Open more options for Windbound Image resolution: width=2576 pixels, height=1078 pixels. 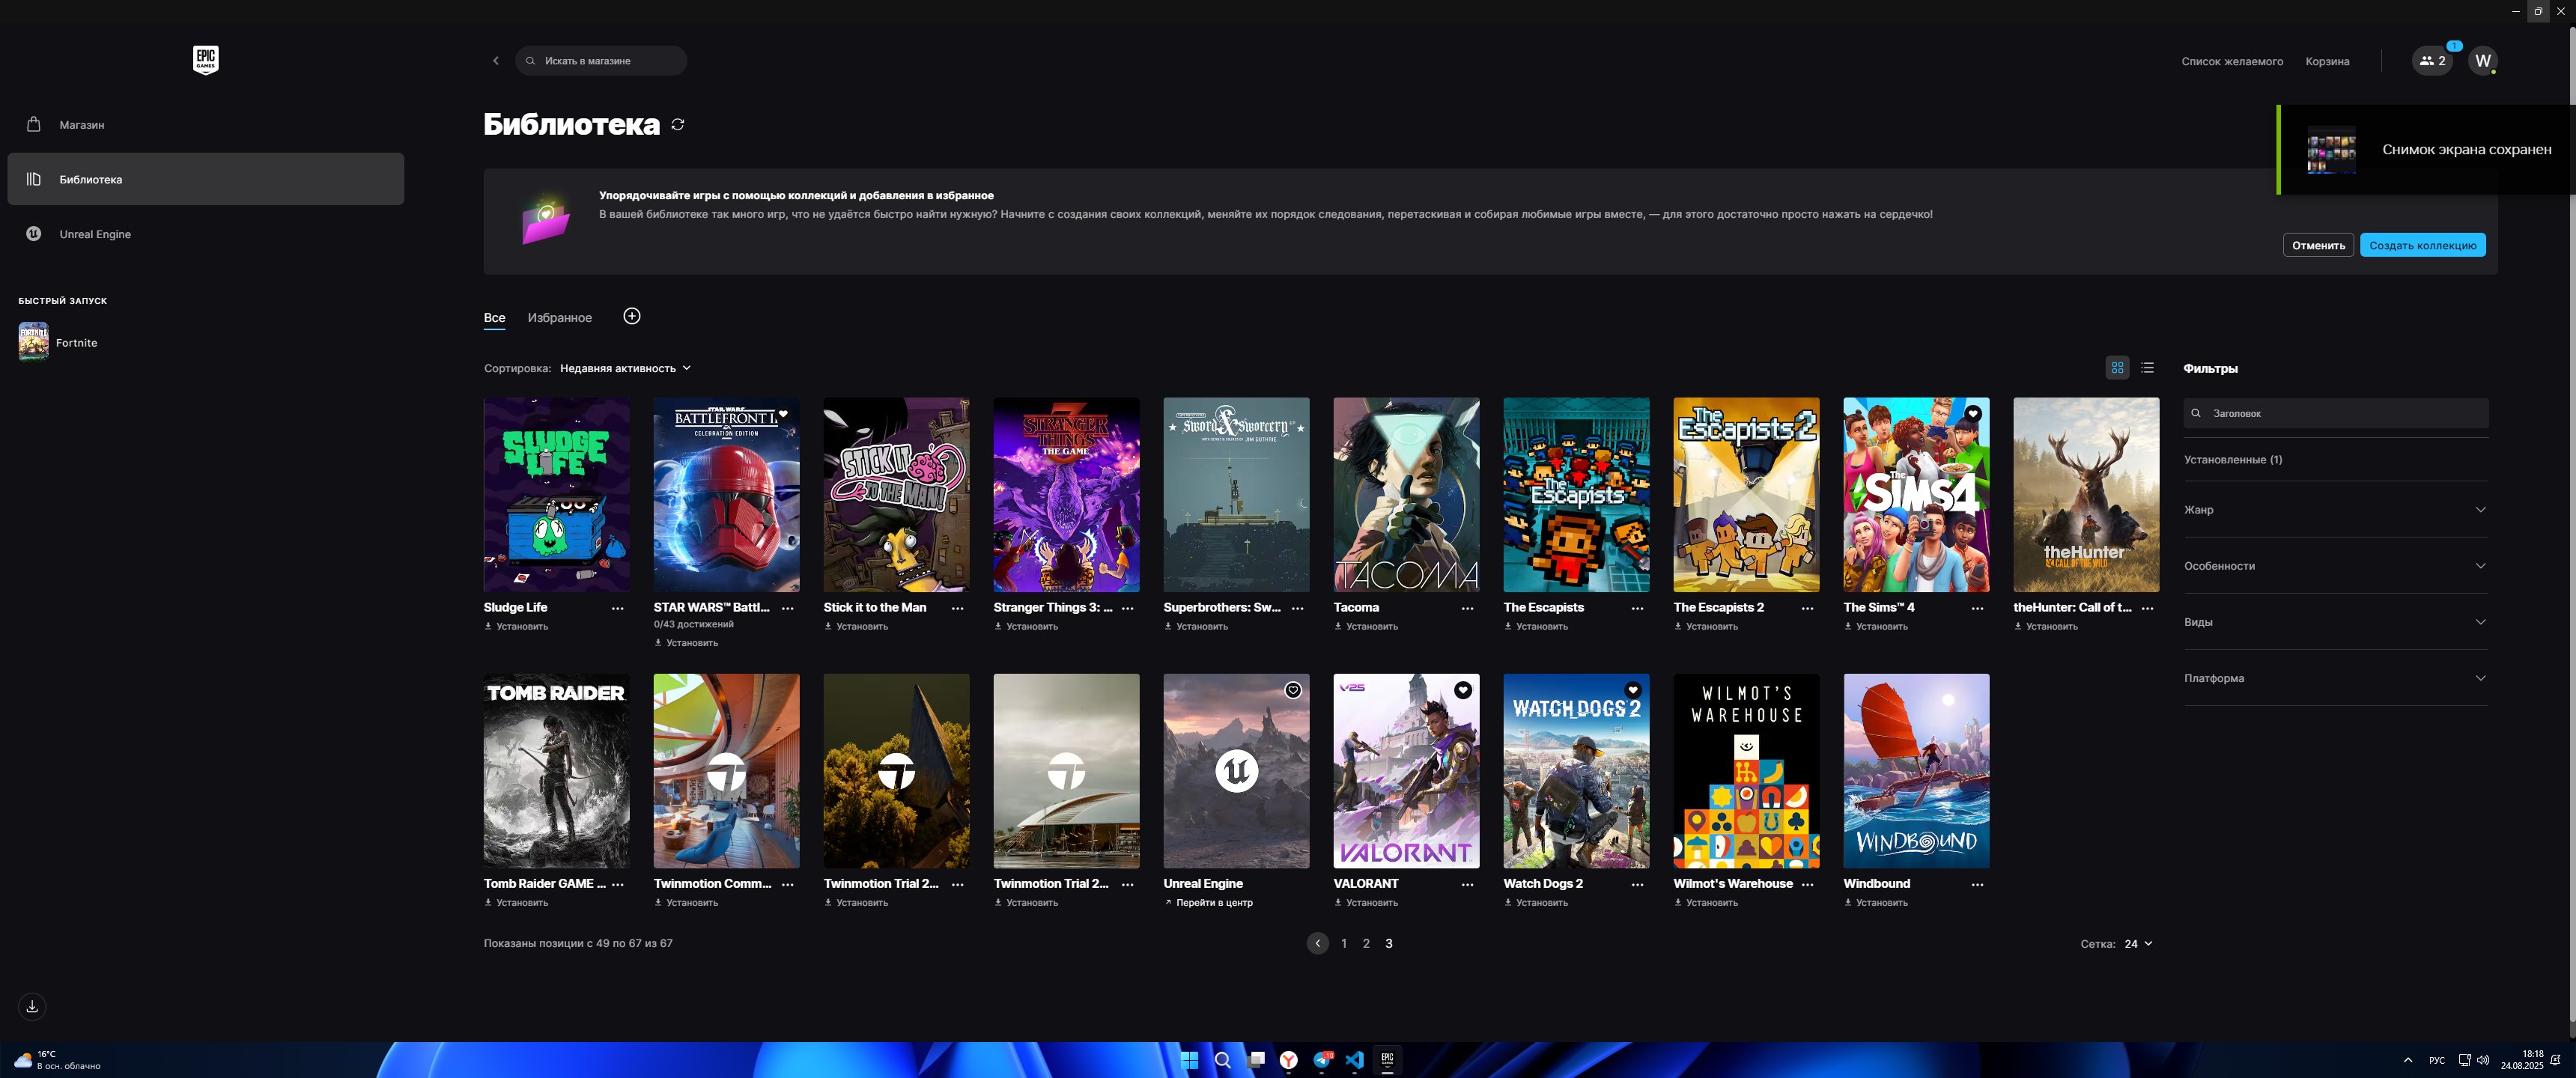click(x=1977, y=884)
